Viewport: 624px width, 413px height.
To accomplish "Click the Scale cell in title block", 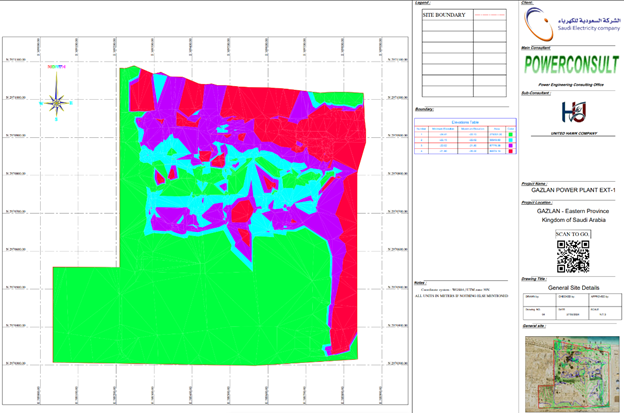I will pos(605,312).
